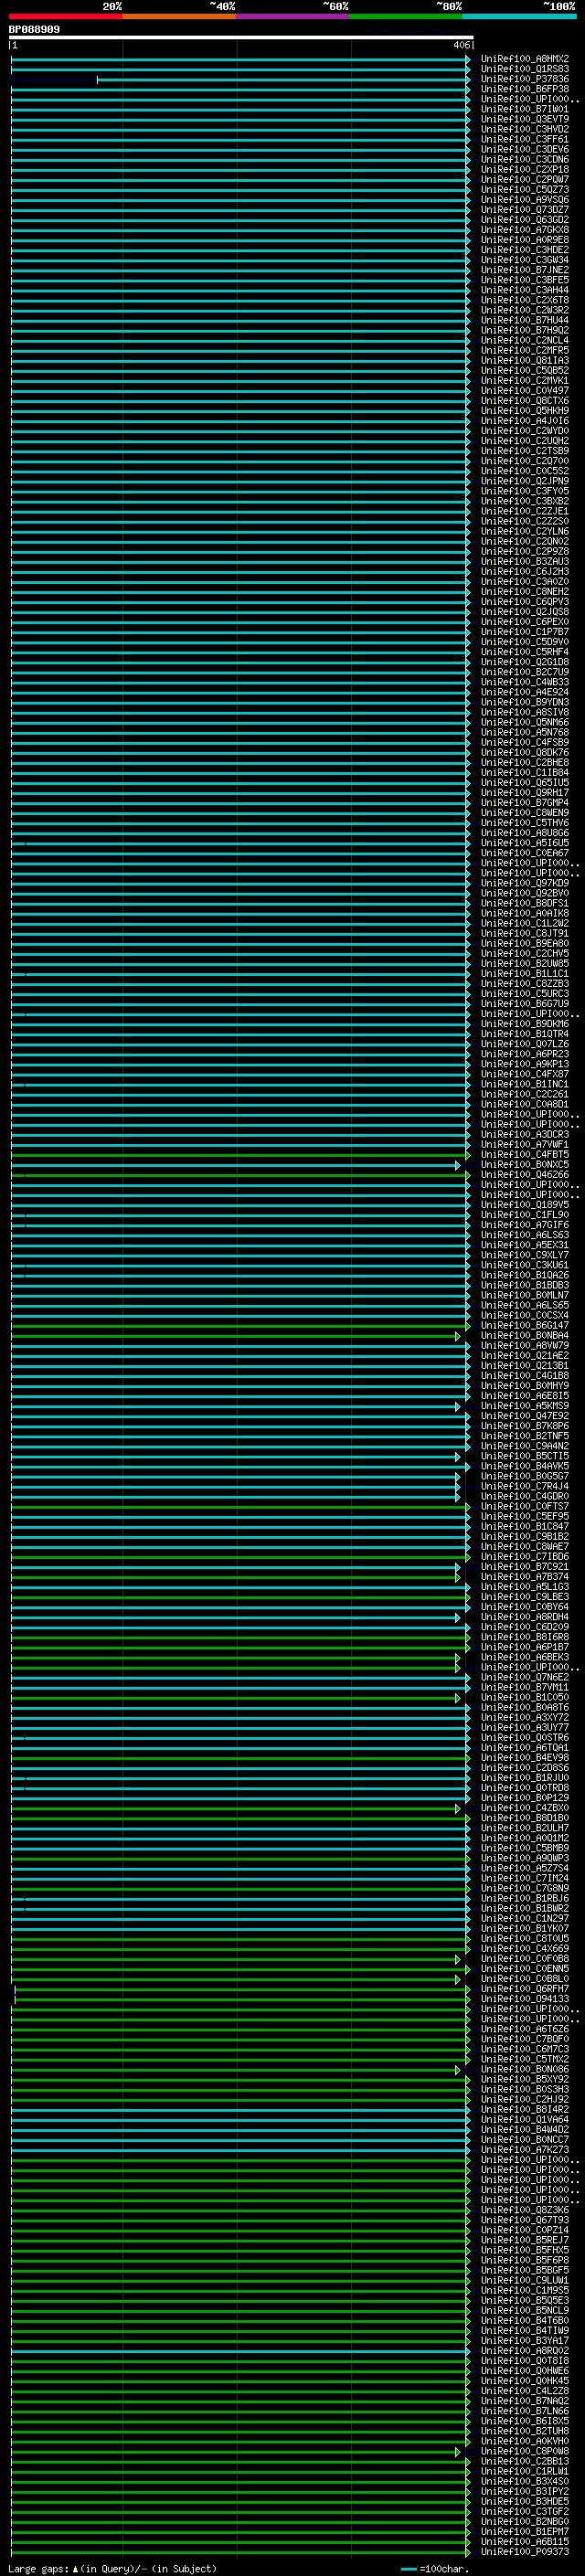Viewport: 585px width, 2576px height.
Task: Click label UniRef100_B5Q5E3
Action: tap(525, 2300)
